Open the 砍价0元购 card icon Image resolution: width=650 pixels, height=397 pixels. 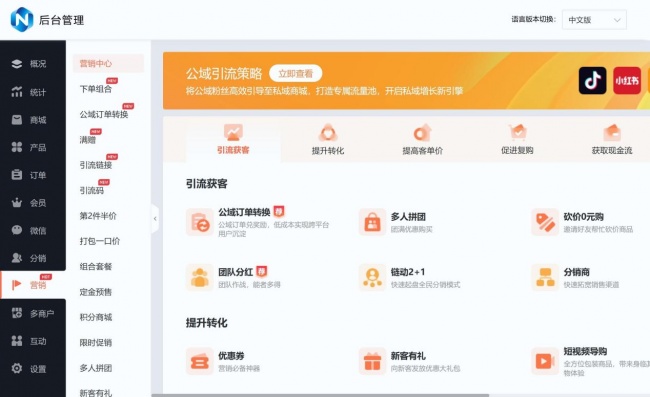[545, 222]
